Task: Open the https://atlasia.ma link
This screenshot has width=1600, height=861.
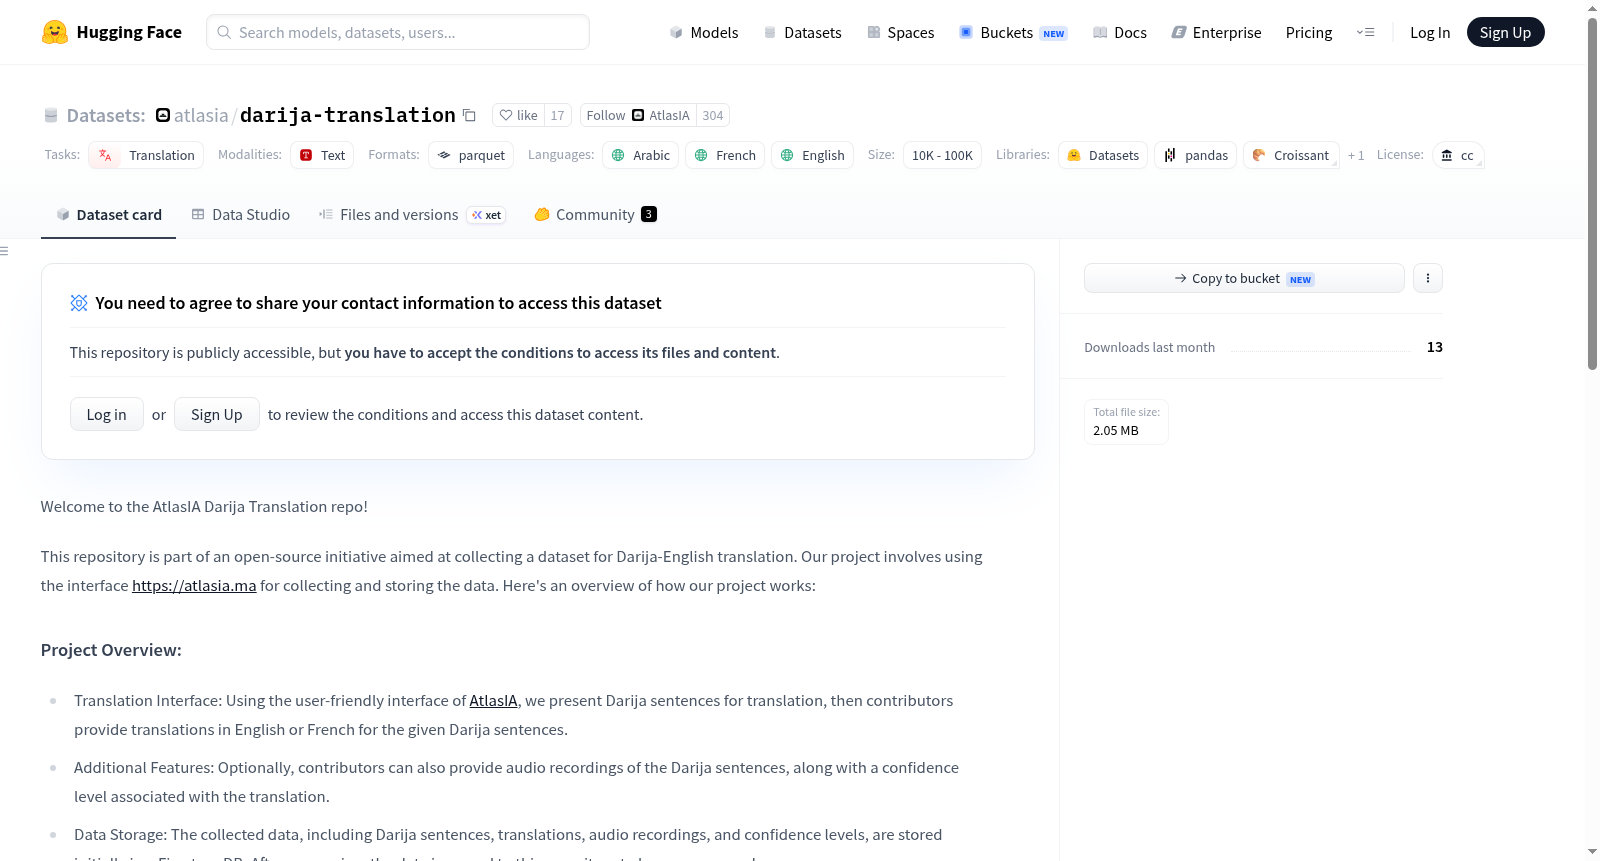Action: (194, 585)
